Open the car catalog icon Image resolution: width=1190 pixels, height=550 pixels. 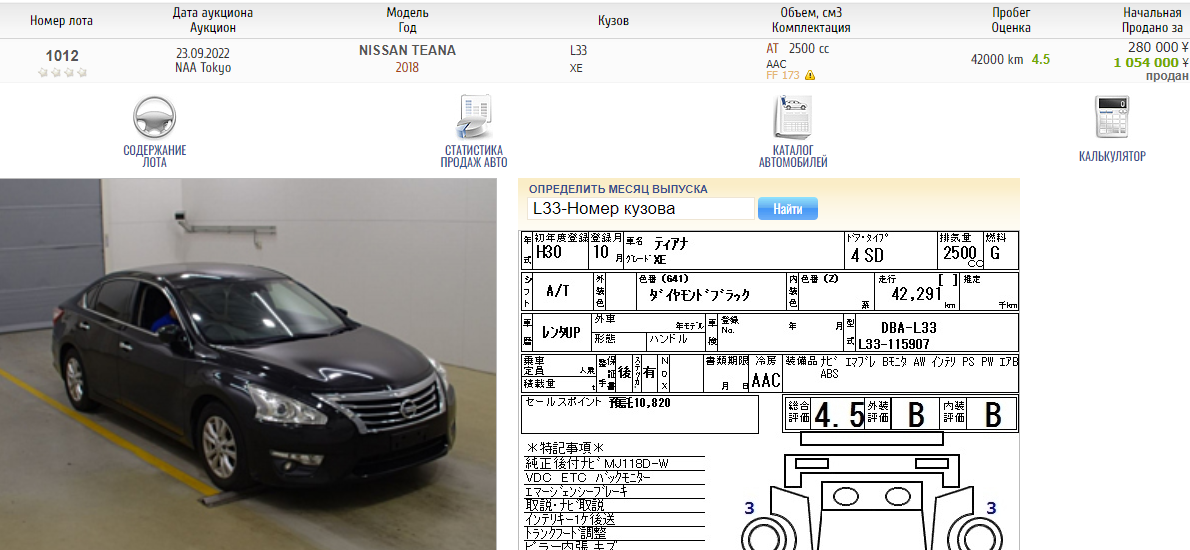tap(793, 117)
